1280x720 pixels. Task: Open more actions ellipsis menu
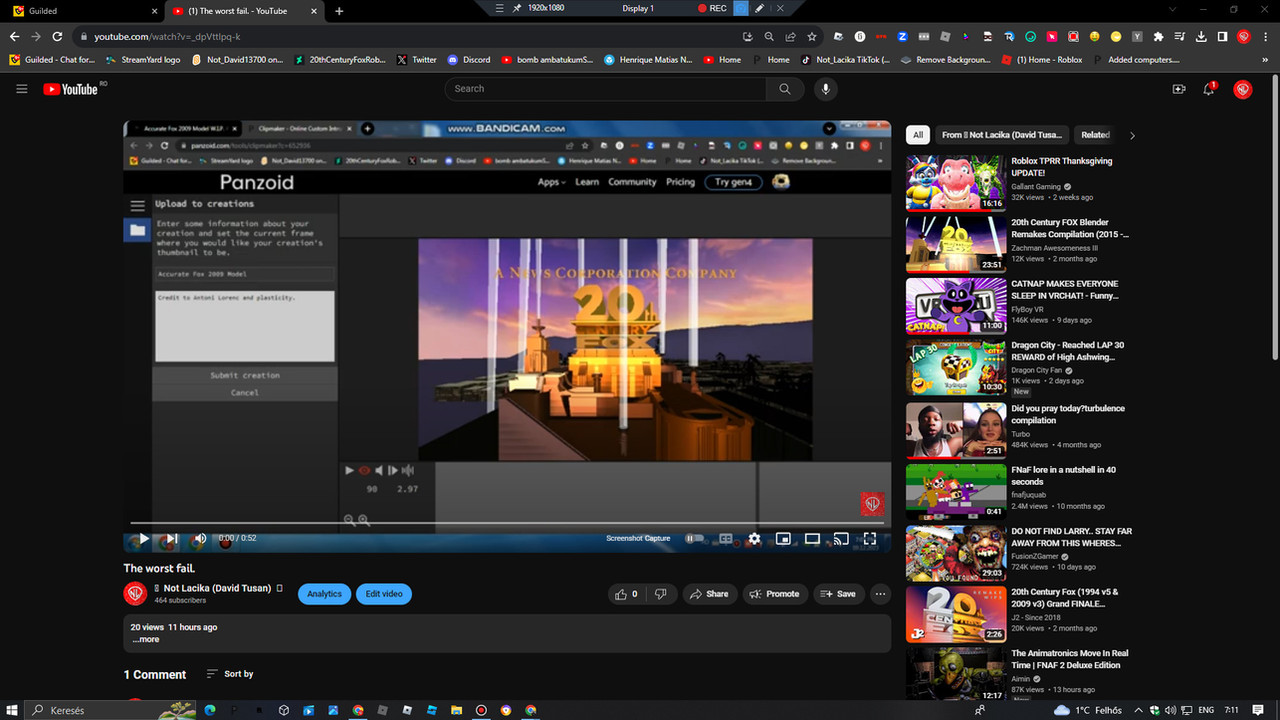(880, 594)
